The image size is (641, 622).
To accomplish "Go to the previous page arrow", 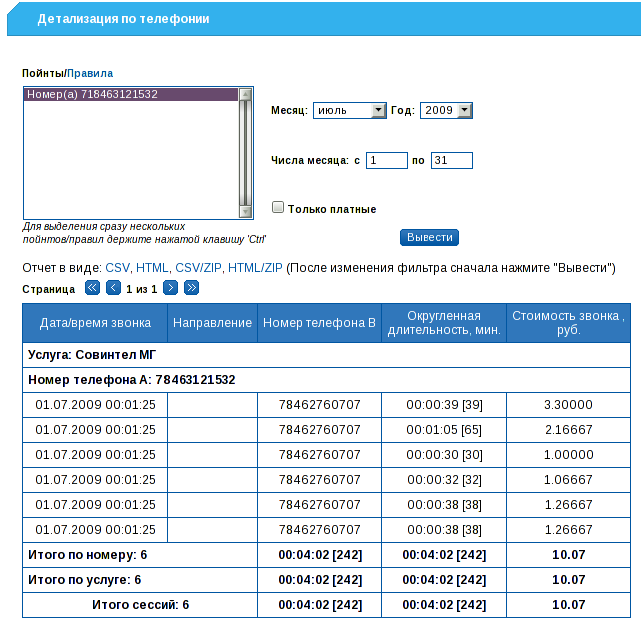I will pyautogui.click(x=113, y=288).
